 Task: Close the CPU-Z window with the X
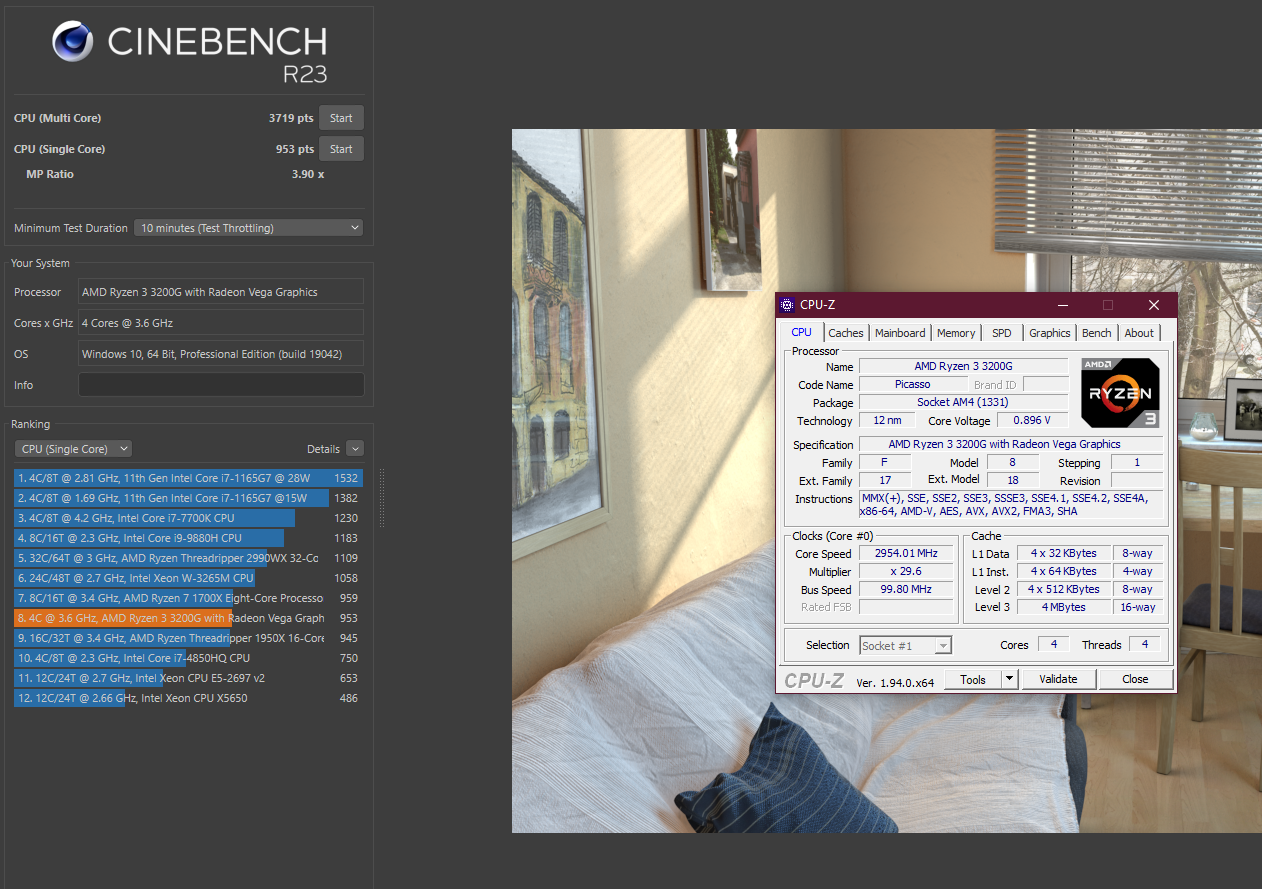(1154, 305)
